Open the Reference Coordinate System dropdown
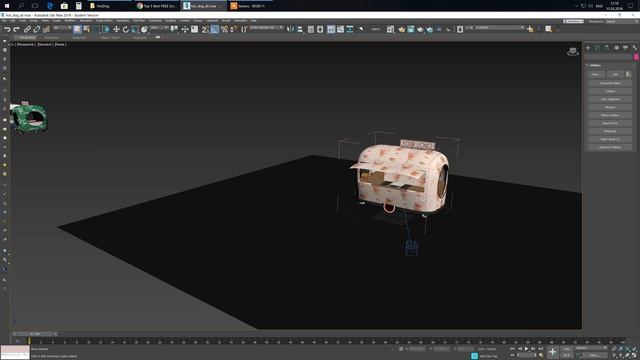This screenshot has width=640, height=360. point(159,28)
